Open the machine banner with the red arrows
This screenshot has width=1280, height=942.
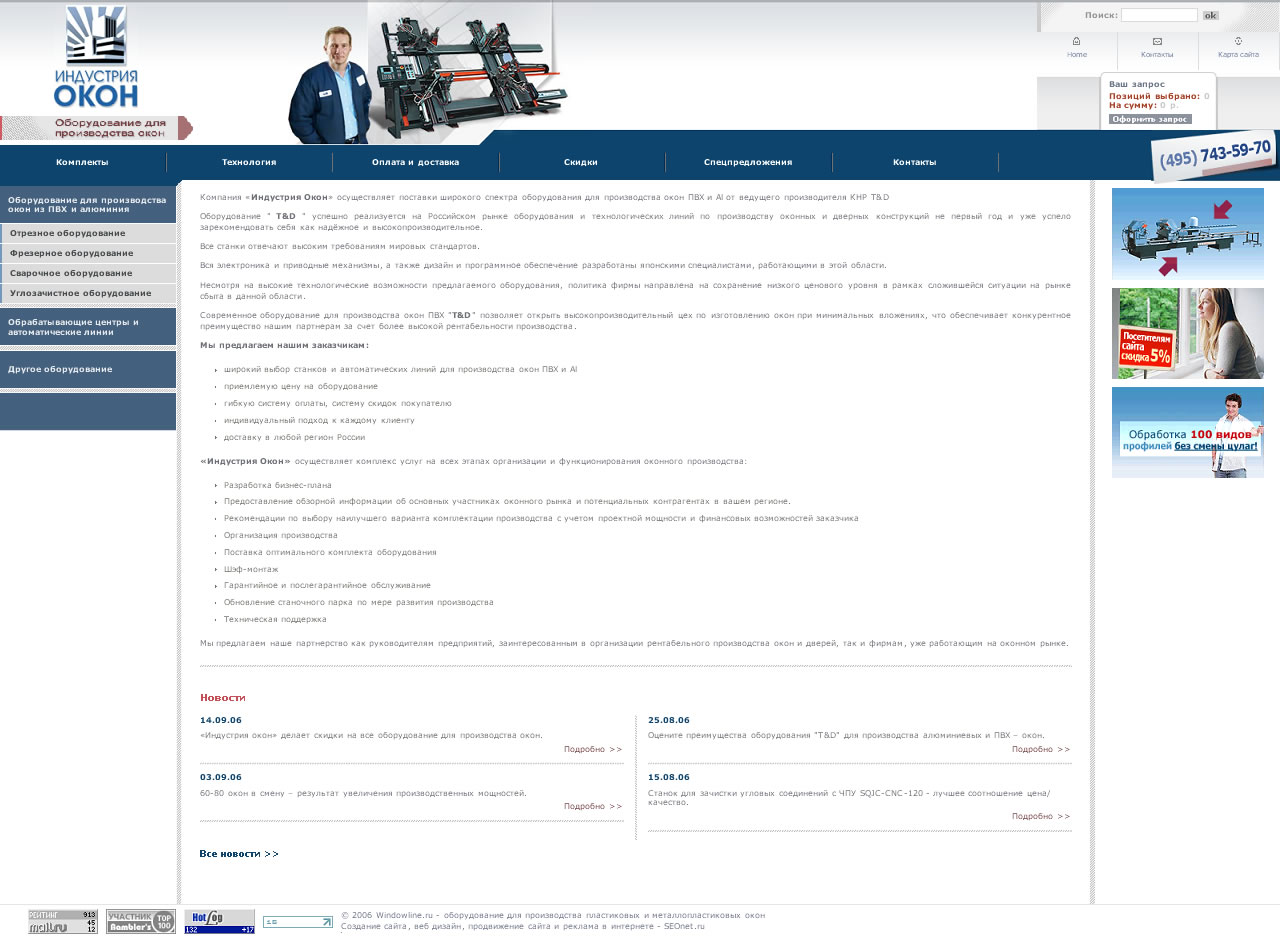(x=1188, y=234)
